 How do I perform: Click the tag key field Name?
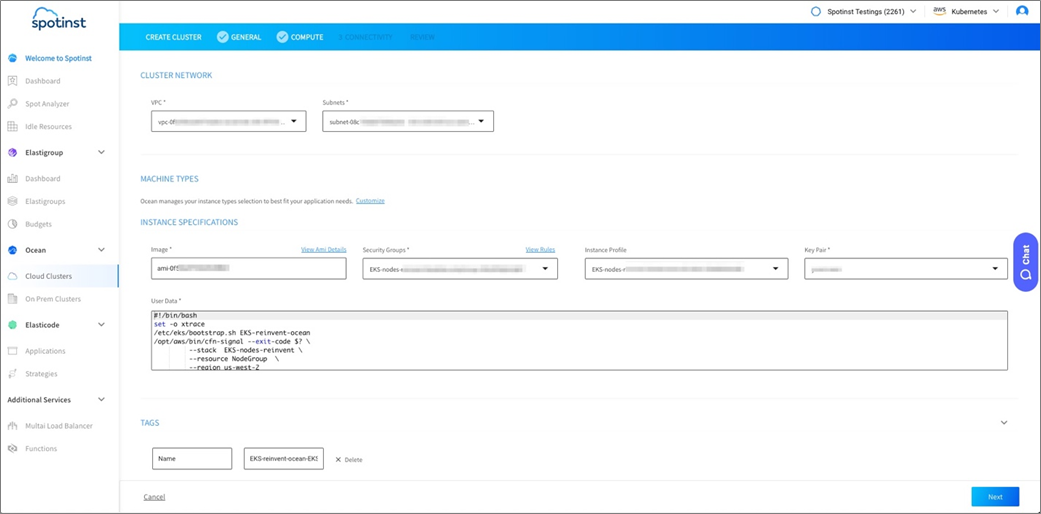(x=192, y=458)
